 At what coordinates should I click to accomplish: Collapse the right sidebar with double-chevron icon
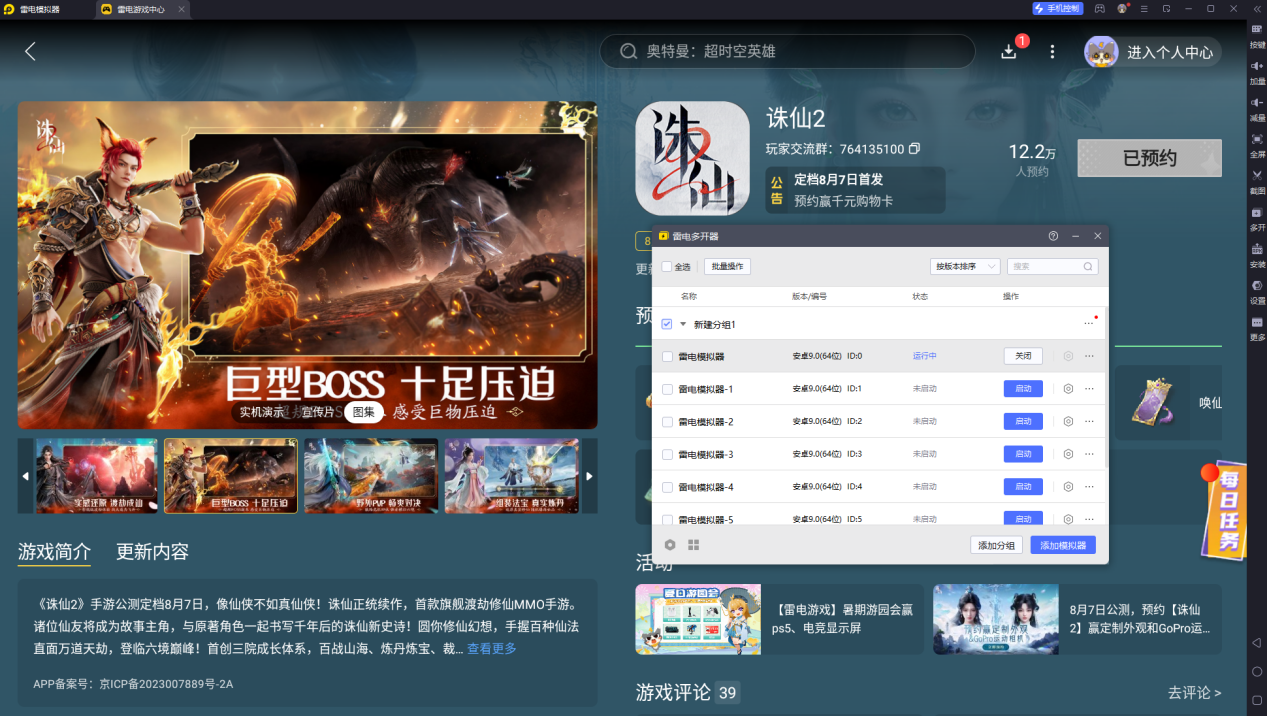1257,8
